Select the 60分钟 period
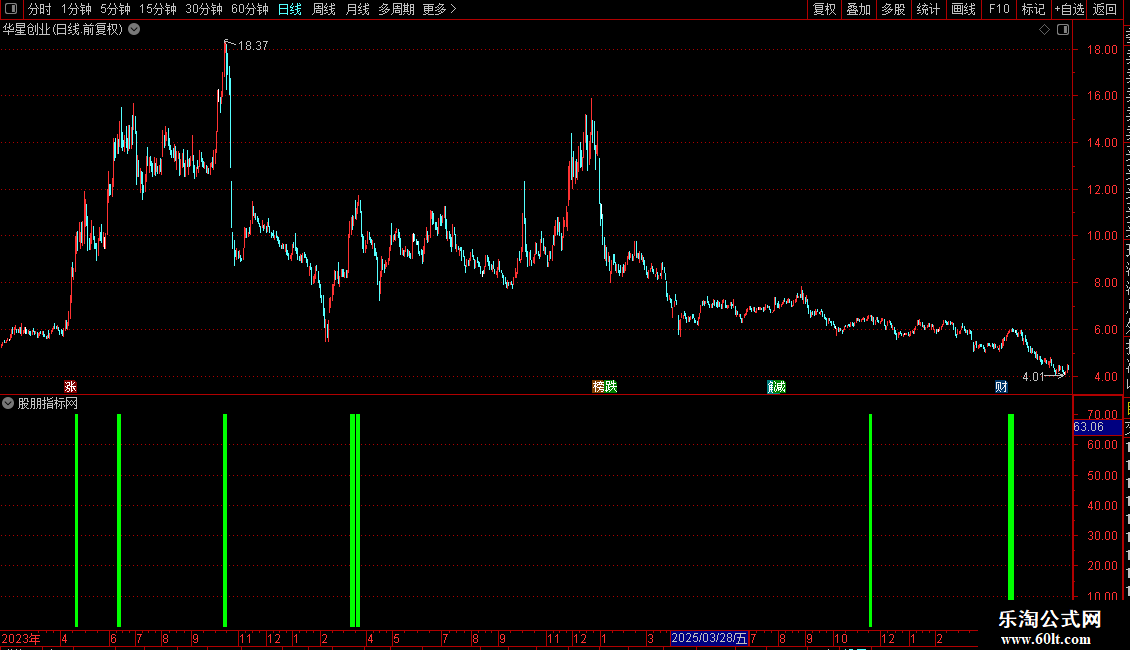Screen dimensions: 1130x650 pos(250,9)
